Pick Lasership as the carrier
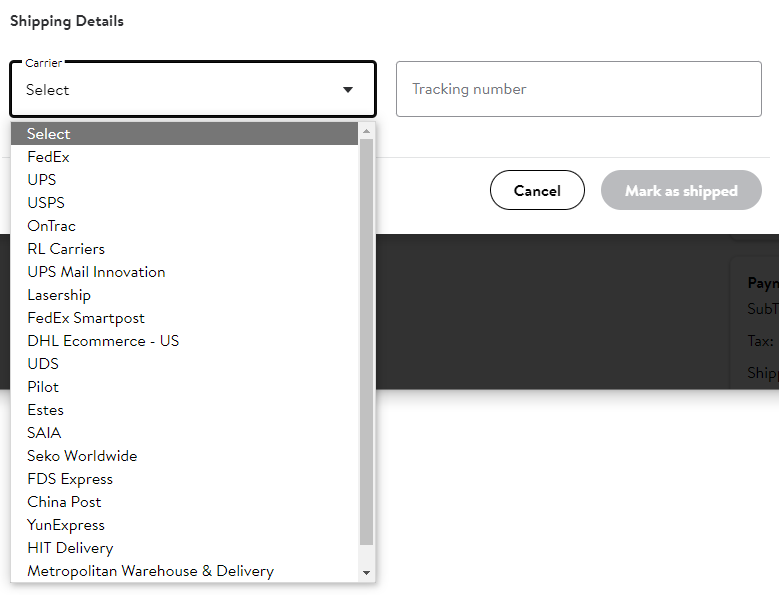Viewport: 779px width, 595px height. [x=59, y=295]
